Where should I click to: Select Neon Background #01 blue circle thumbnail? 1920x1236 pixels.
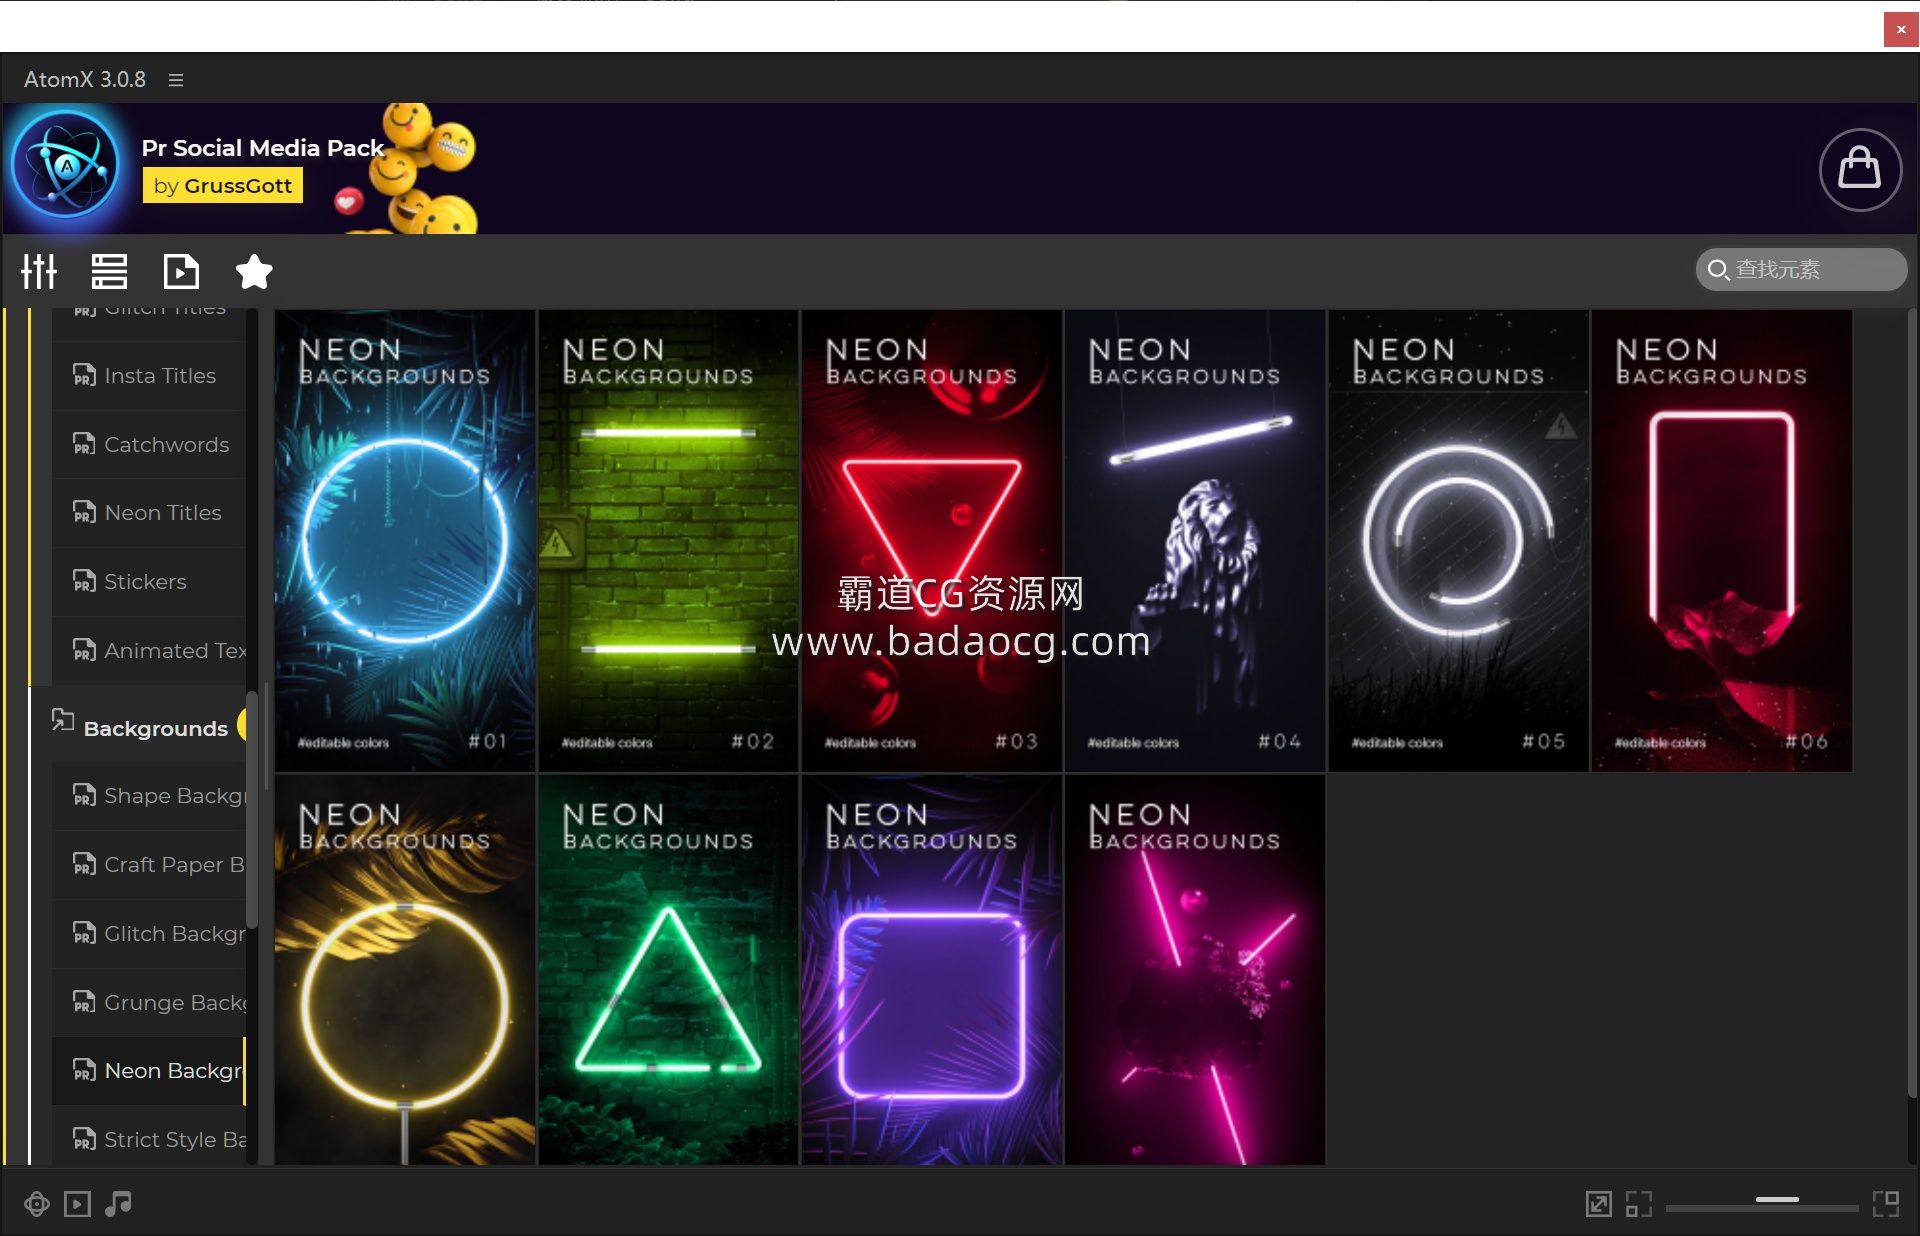click(405, 541)
